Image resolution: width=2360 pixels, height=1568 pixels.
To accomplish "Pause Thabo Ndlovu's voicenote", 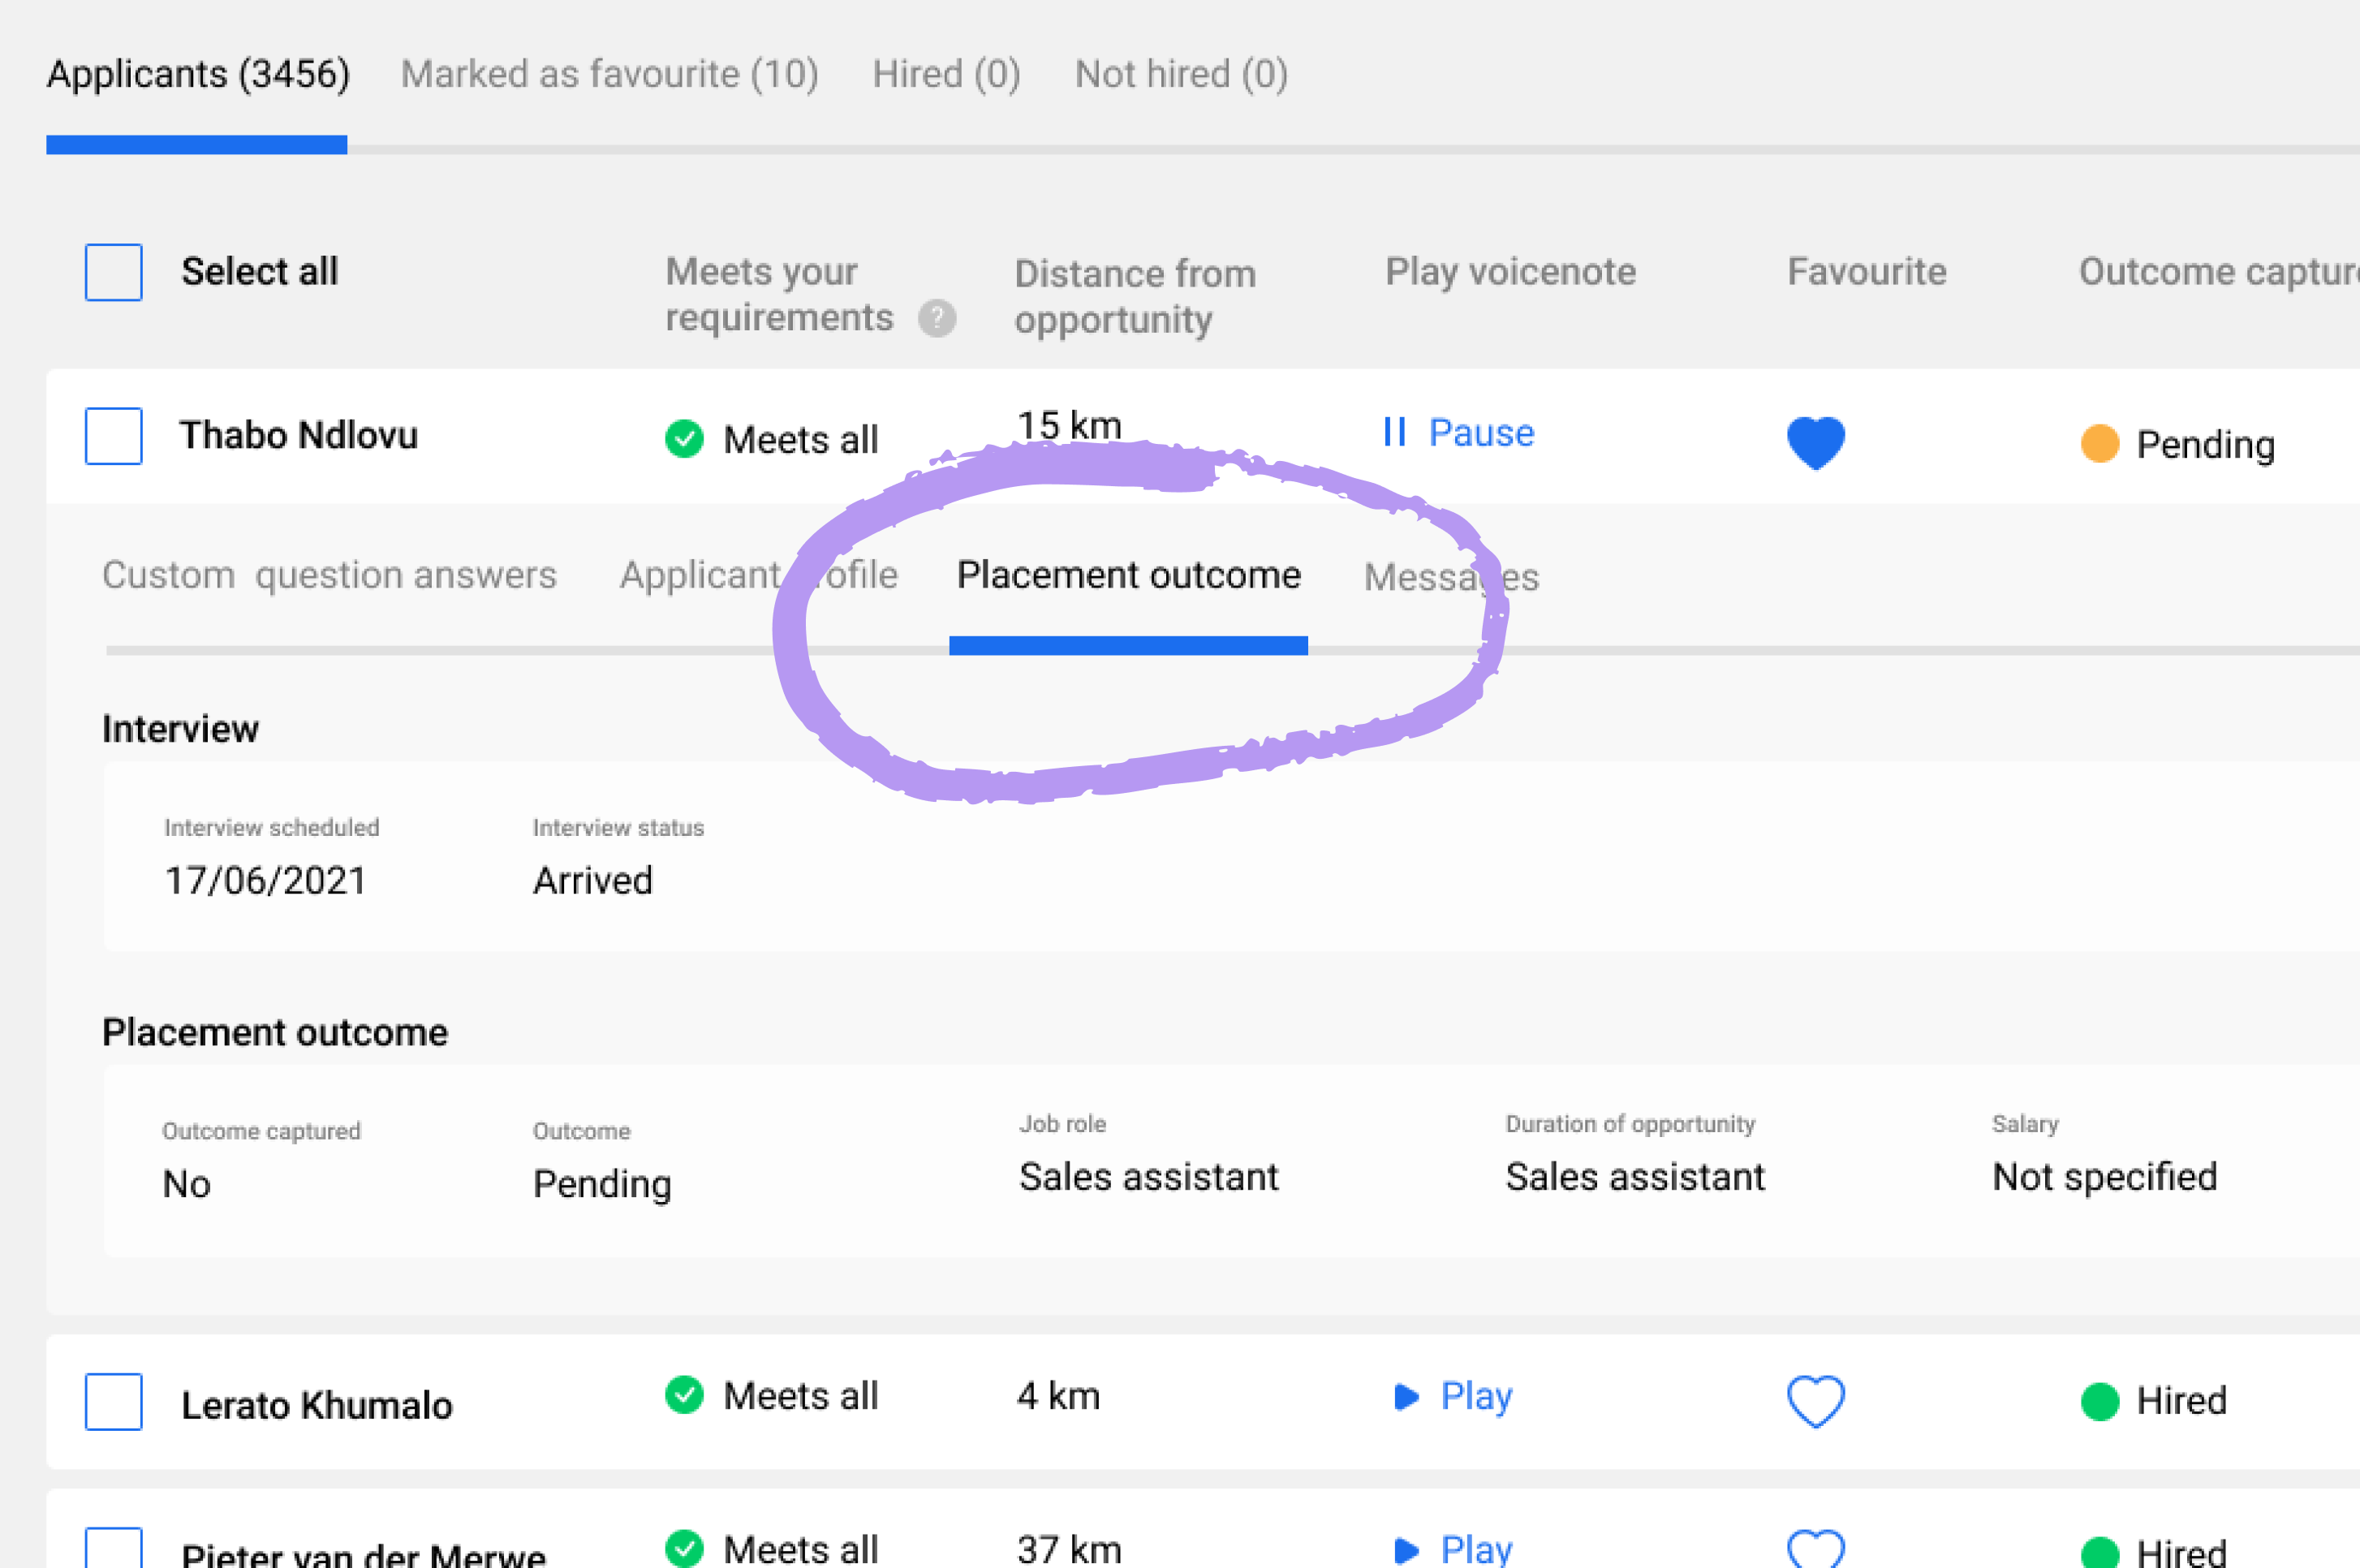I will click(x=1458, y=433).
